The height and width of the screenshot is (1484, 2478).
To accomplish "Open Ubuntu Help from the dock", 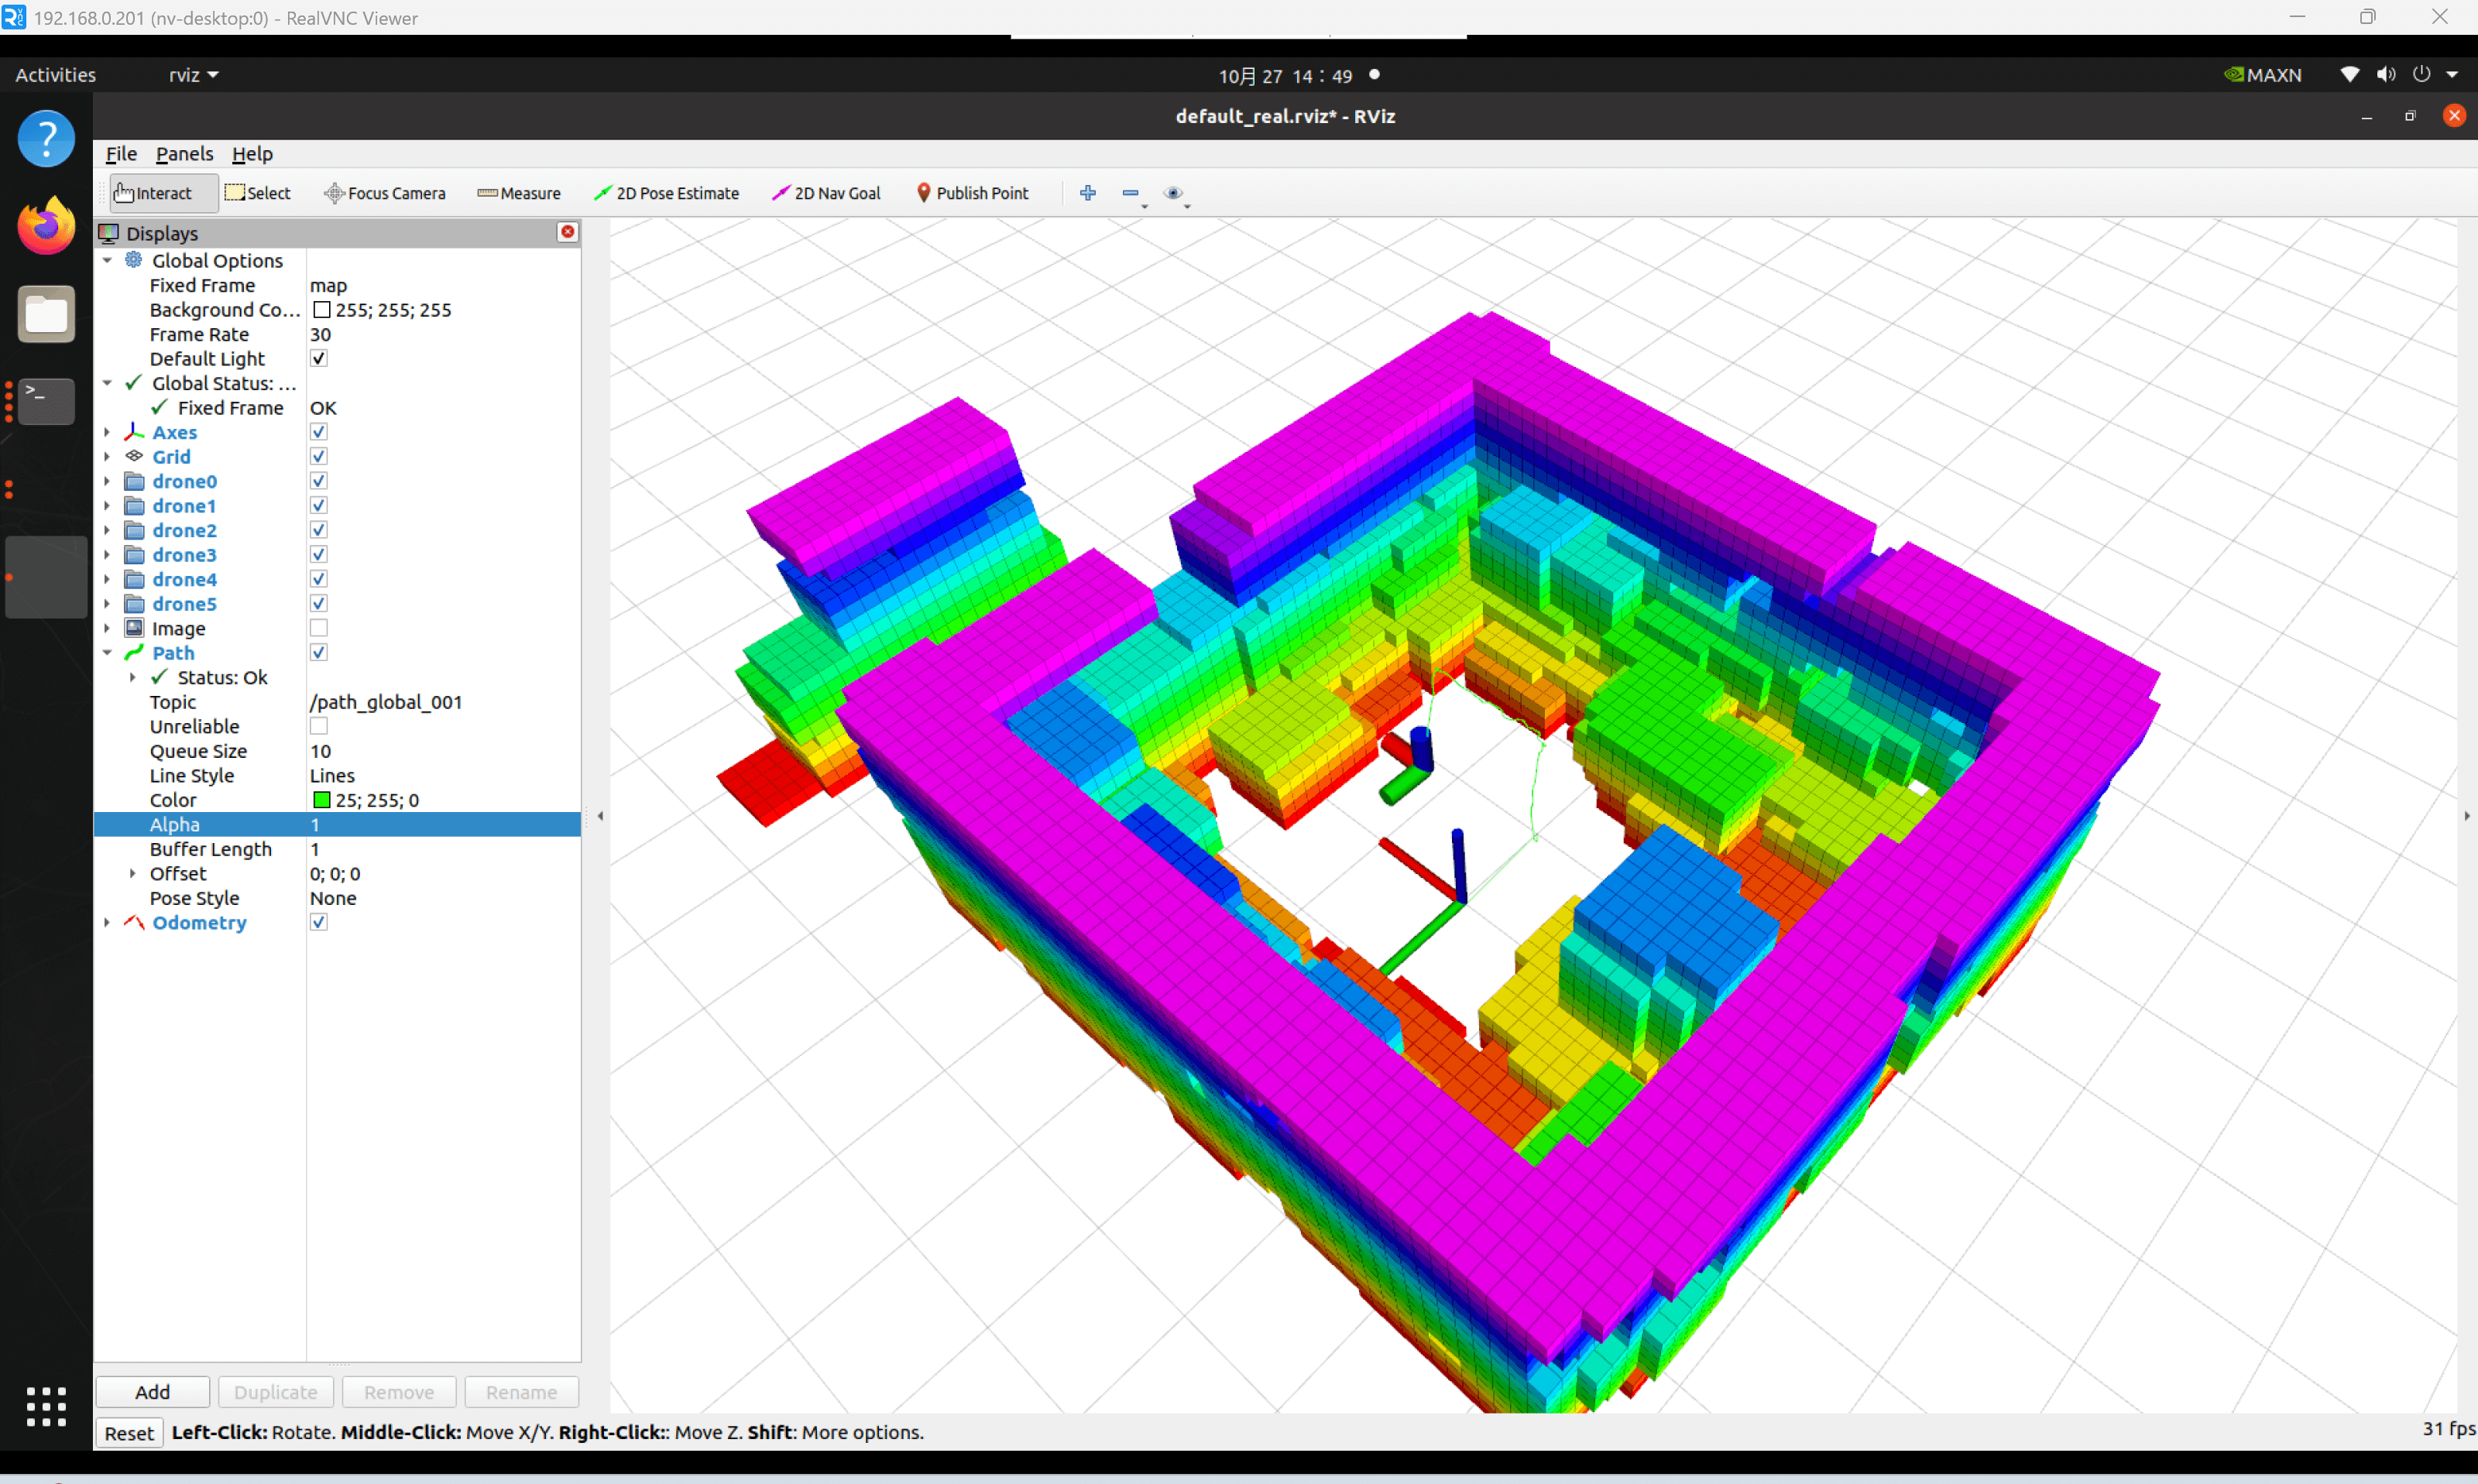I will point(46,138).
